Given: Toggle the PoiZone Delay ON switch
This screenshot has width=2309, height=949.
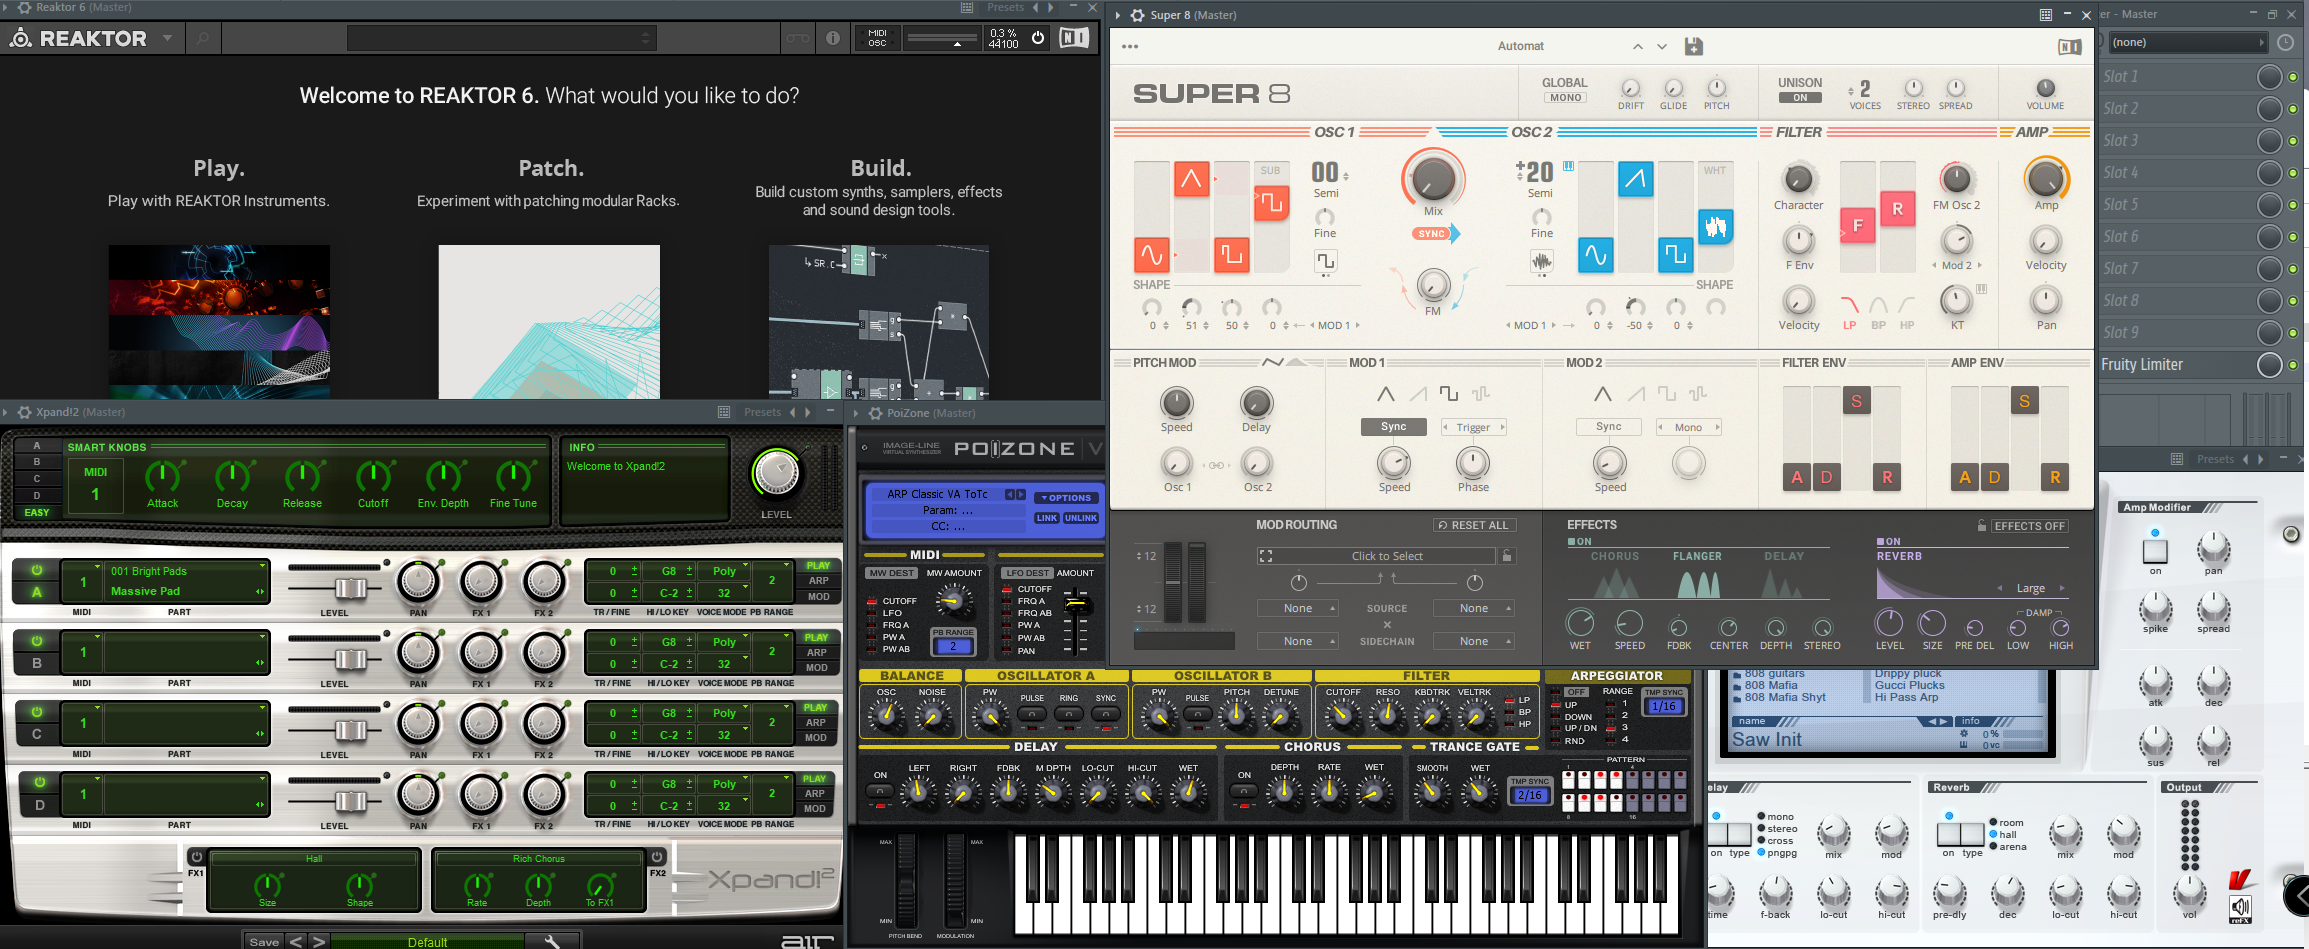Looking at the screenshot, I should (x=880, y=791).
